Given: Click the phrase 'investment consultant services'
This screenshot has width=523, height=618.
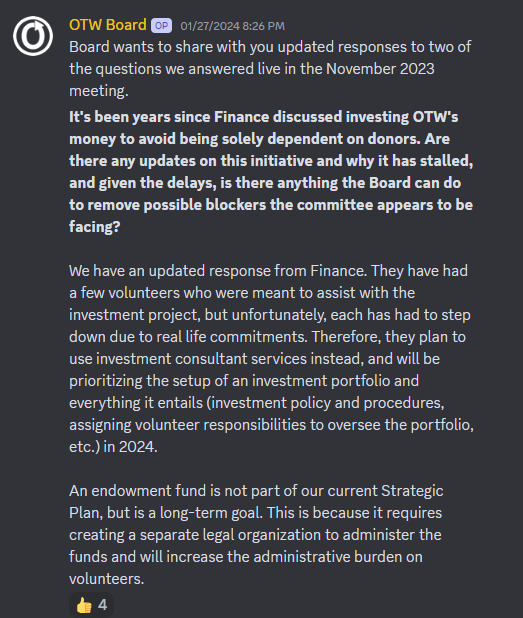Looking at the screenshot, I should coord(201,359).
